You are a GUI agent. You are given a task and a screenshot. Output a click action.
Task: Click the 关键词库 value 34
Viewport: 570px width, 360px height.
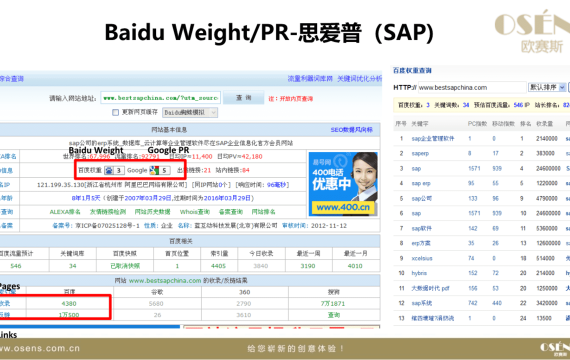(x=73, y=266)
